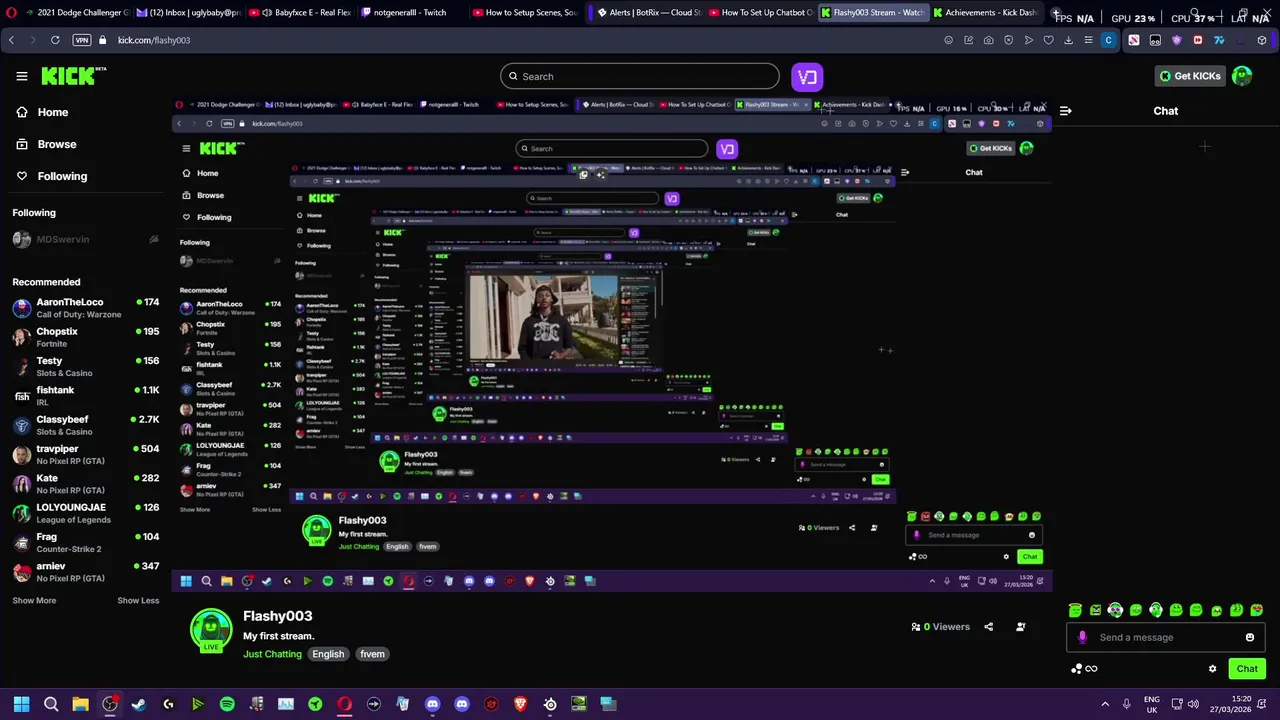Open Steam from the taskbar
The image size is (1280, 720).
click(x=139, y=704)
